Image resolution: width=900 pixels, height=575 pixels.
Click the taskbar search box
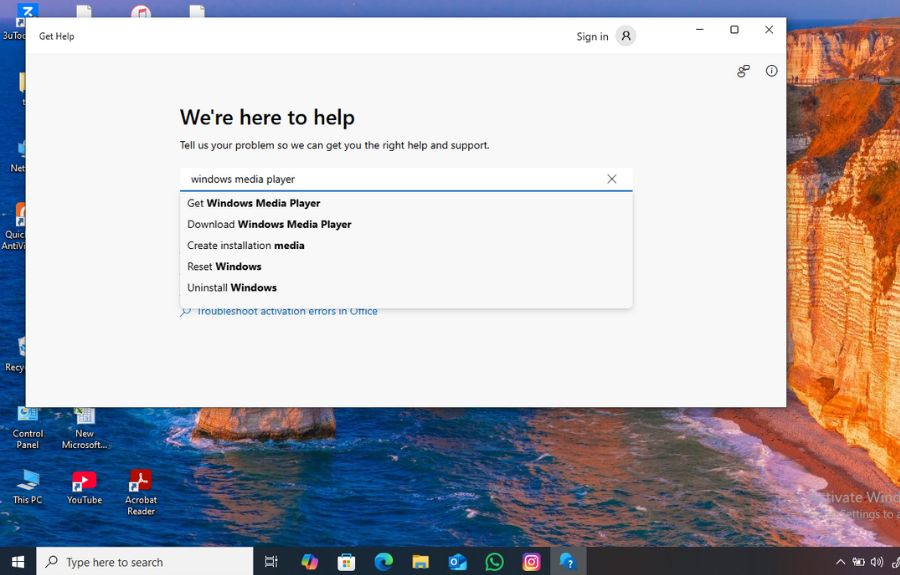pos(145,562)
